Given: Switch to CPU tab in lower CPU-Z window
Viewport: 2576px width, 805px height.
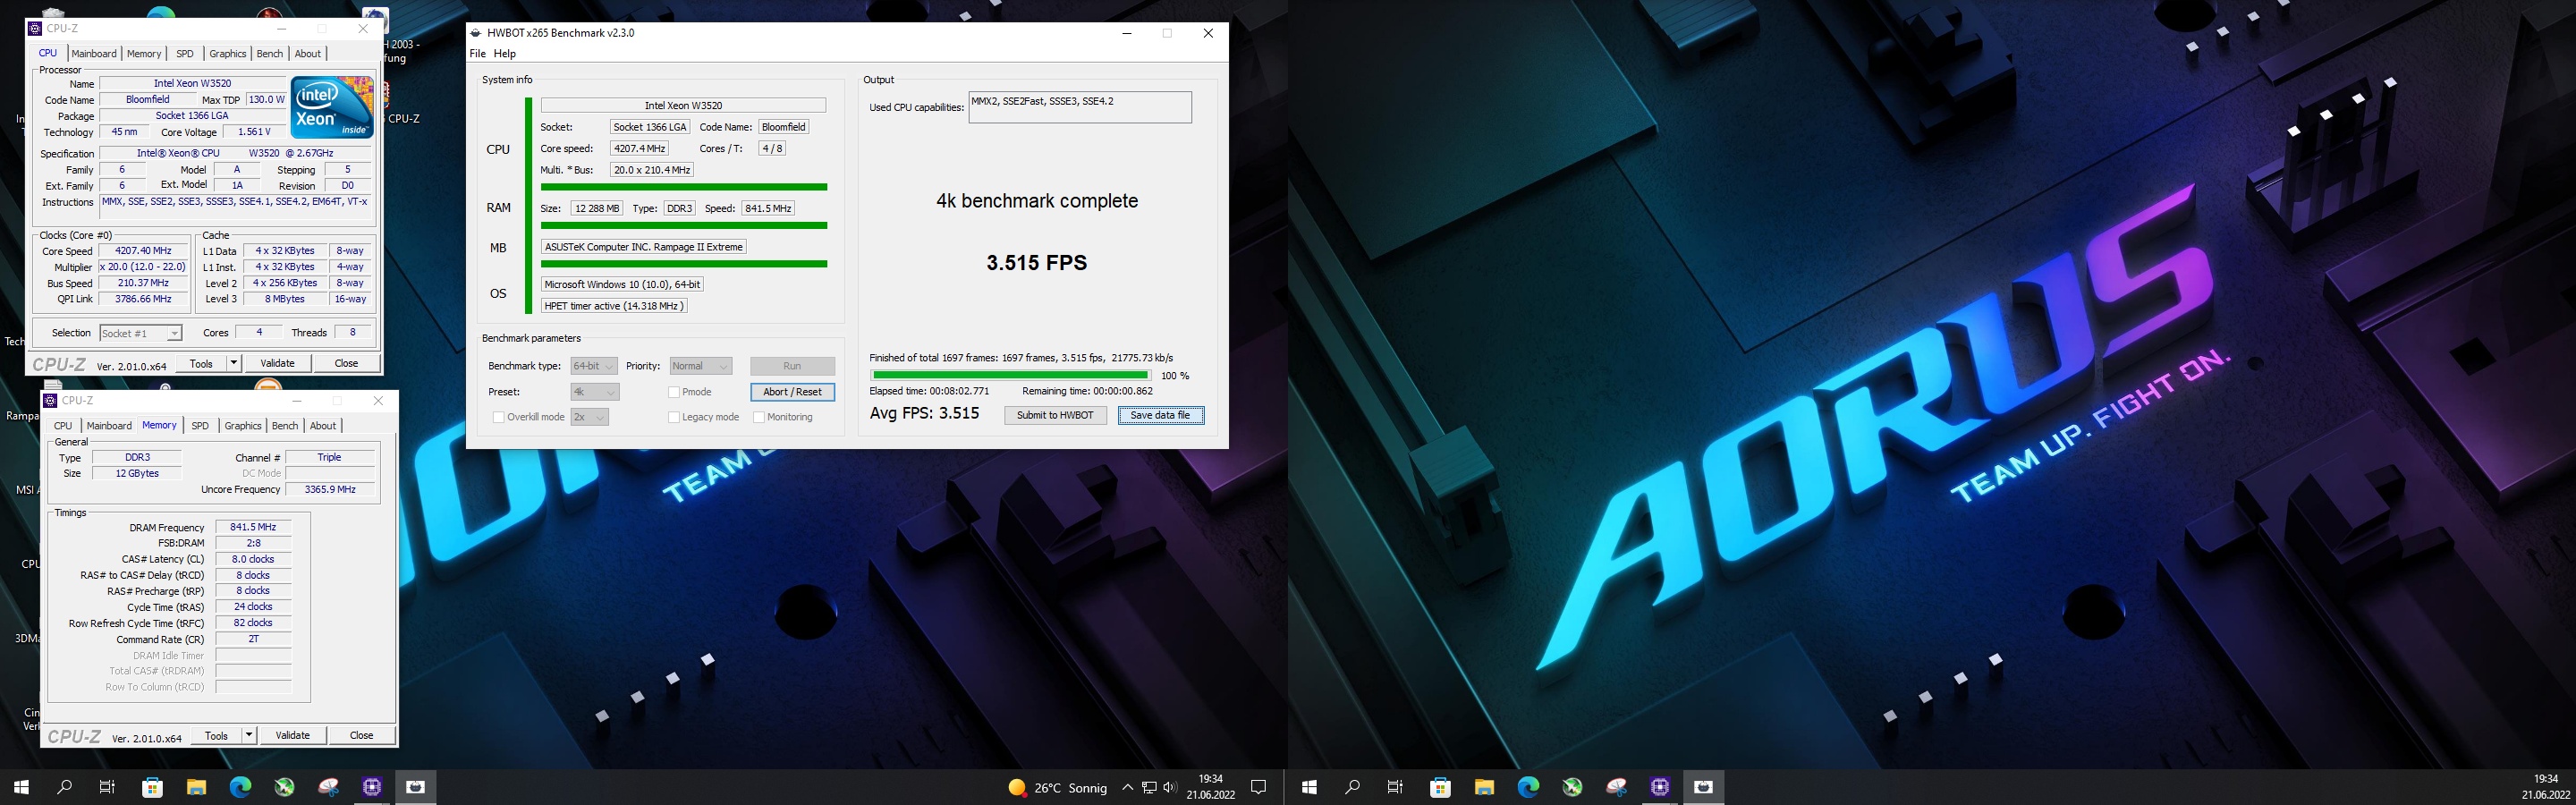Looking at the screenshot, I should coord(63,426).
